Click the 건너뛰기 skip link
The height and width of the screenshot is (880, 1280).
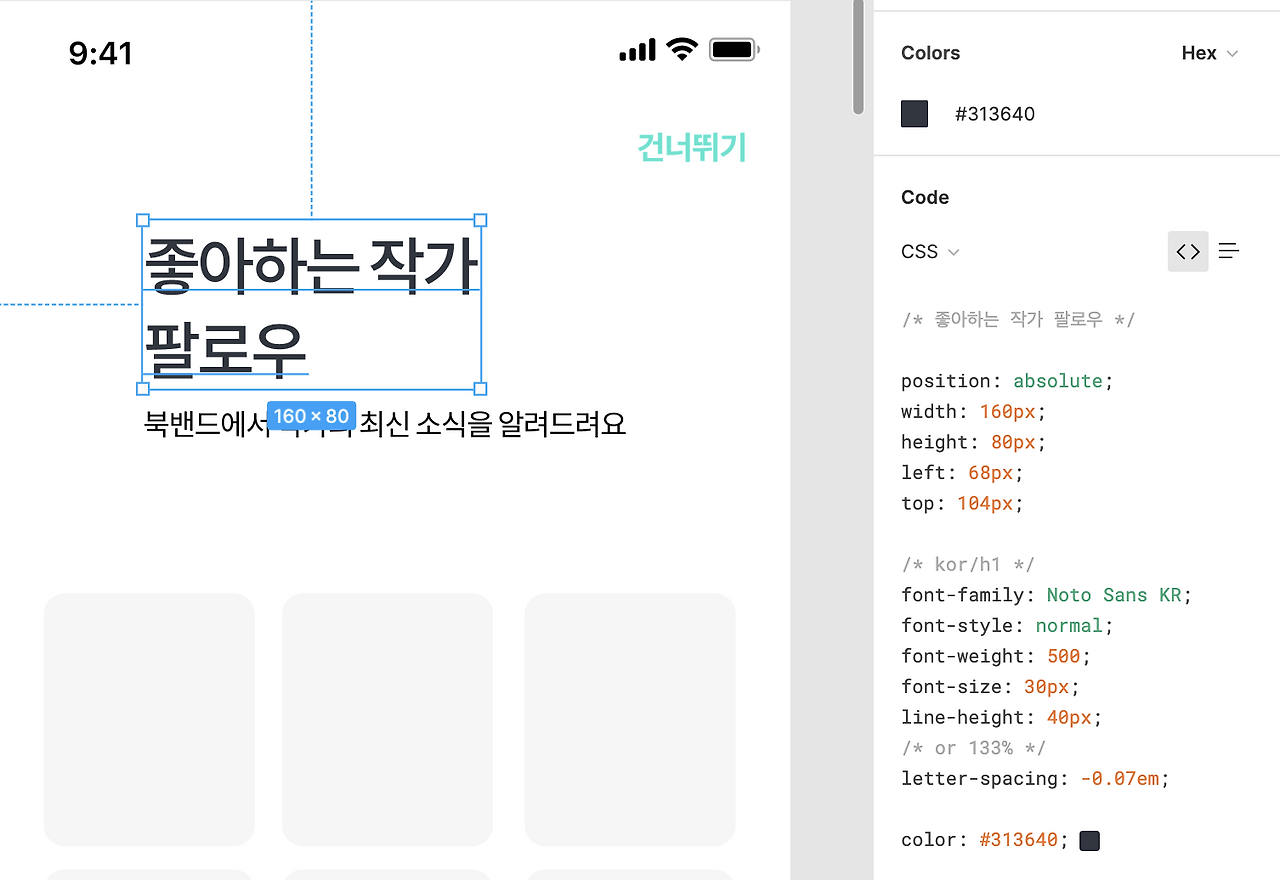click(x=692, y=147)
